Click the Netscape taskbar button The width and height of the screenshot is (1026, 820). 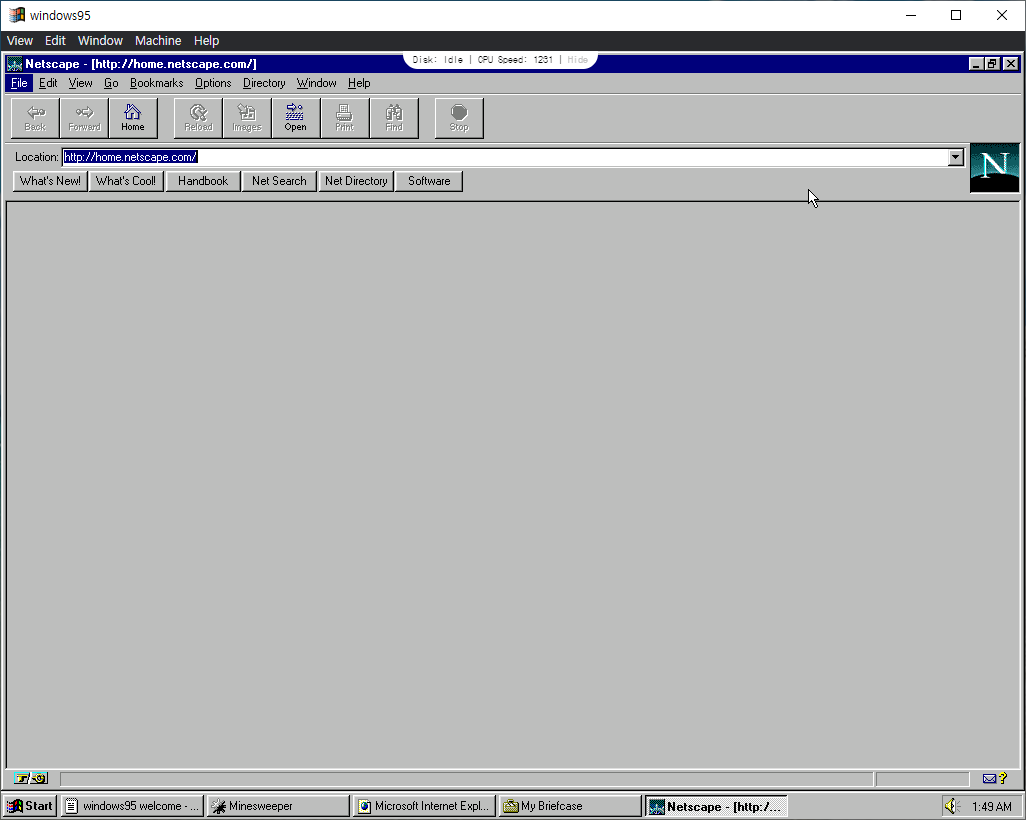(x=716, y=806)
